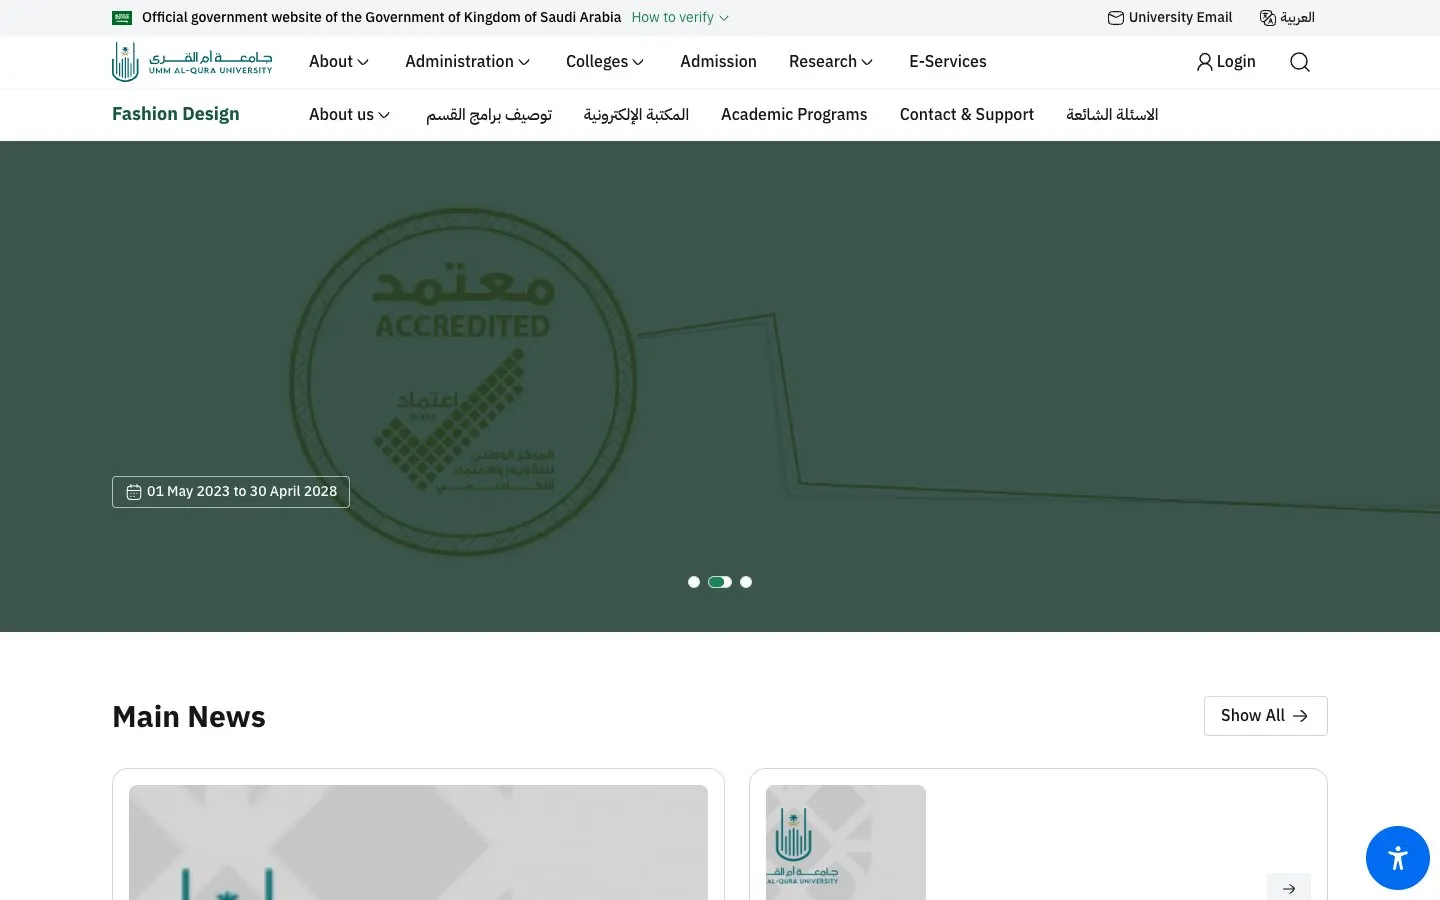Go to Fashion Design home link
This screenshot has height=900, width=1440.
pyautogui.click(x=176, y=114)
